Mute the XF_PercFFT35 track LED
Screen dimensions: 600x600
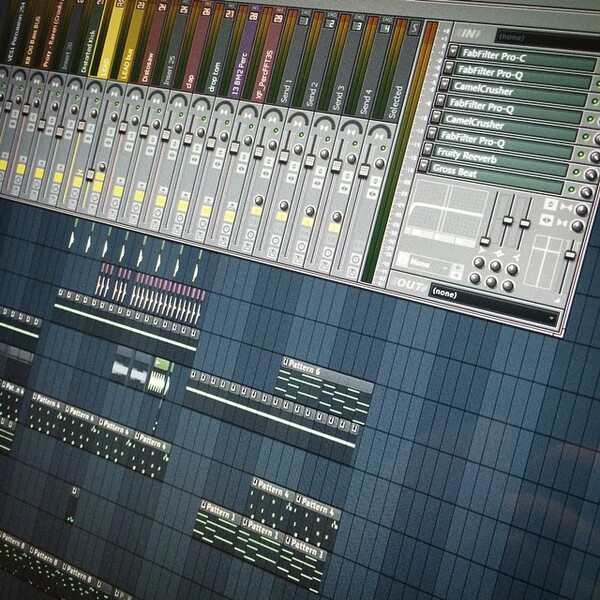tap(251, 127)
